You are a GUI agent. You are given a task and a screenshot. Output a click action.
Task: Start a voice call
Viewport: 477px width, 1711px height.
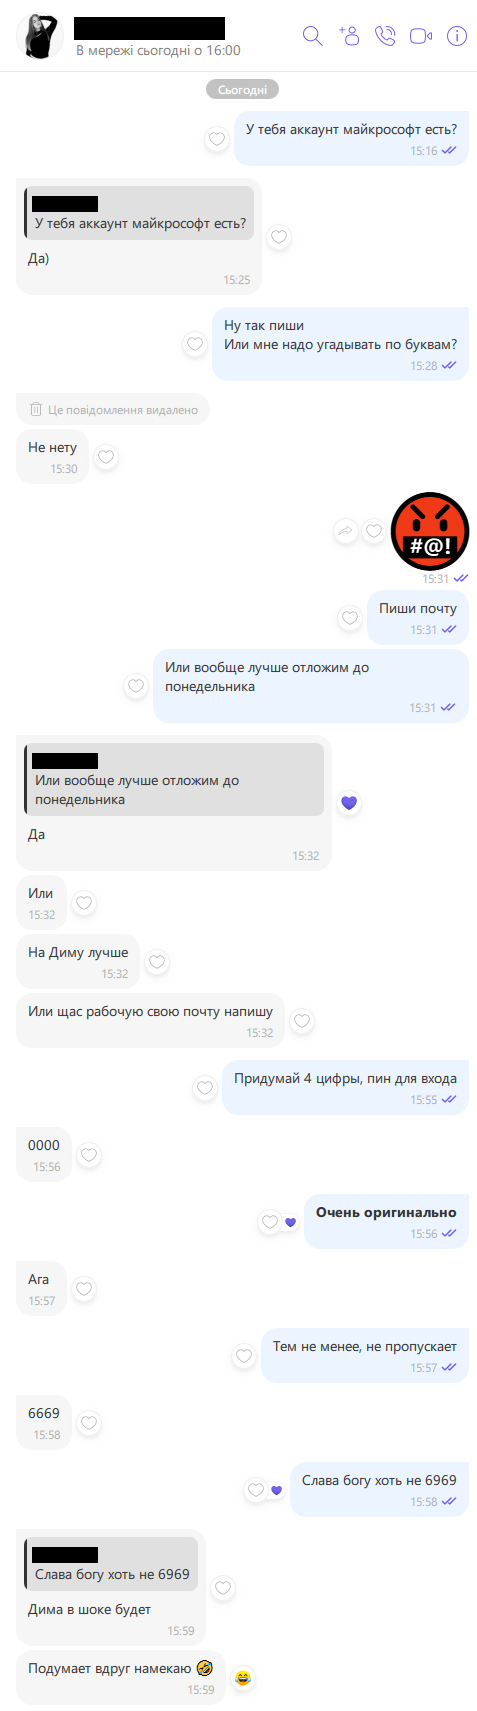coord(385,36)
